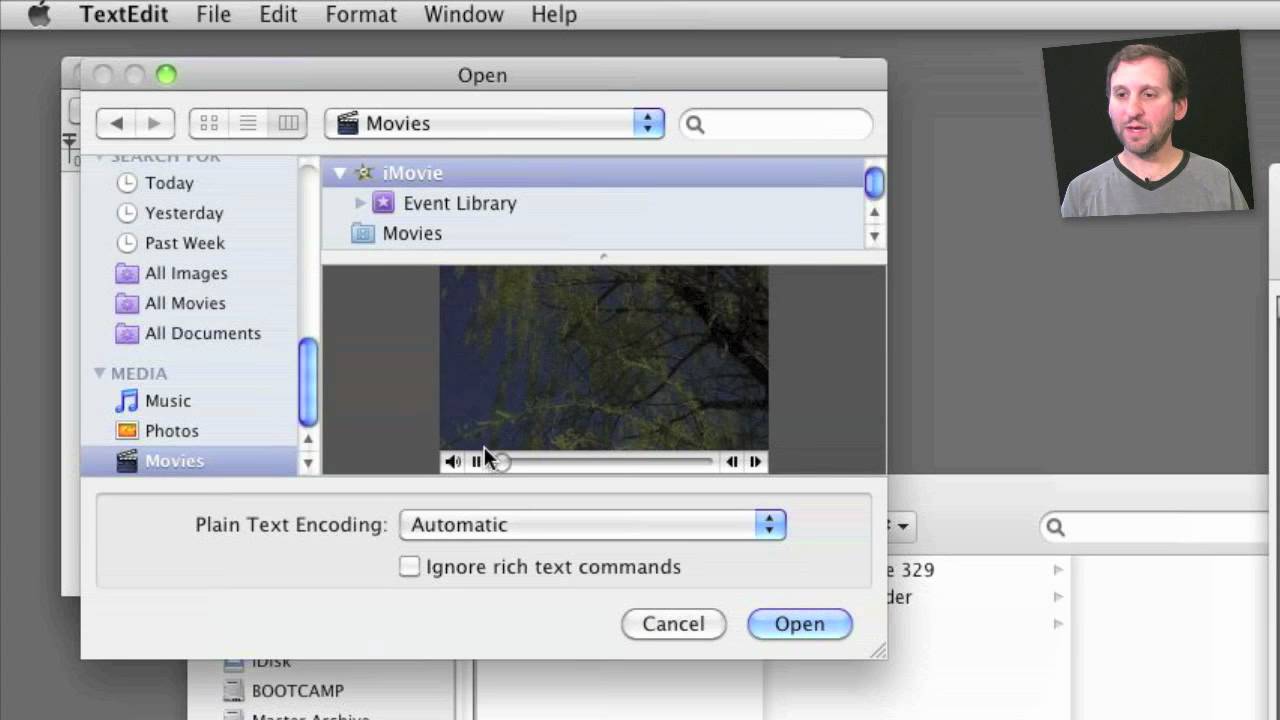Click the action dropdown in the background Finder toolbar
Viewport: 1280px width, 720px height.
coord(900,526)
